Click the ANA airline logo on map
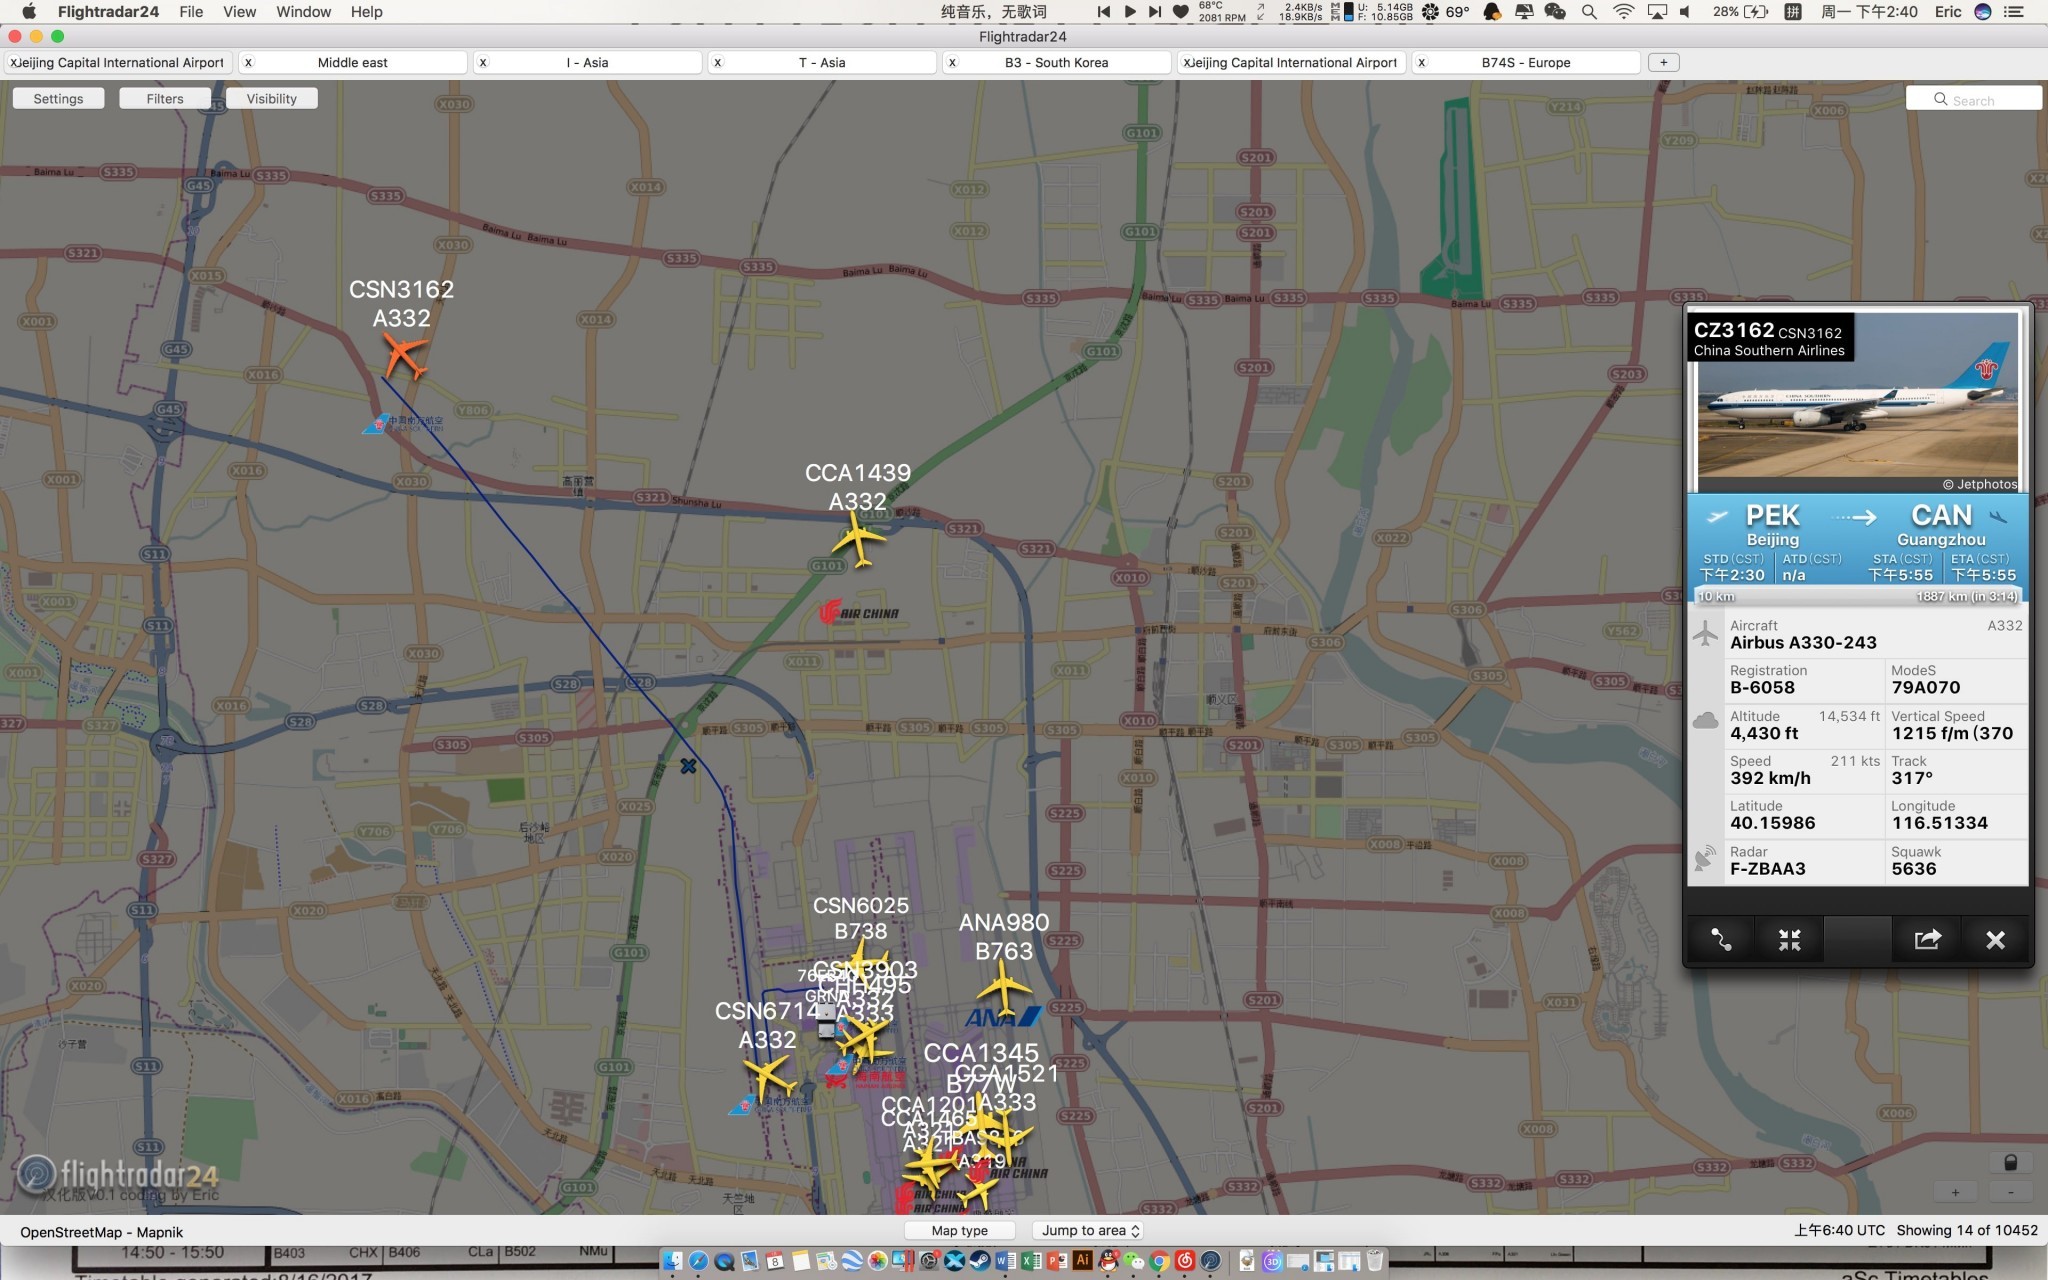Image resolution: width=2048 pixels, height=1280 pixels. coord(1003,1017)
